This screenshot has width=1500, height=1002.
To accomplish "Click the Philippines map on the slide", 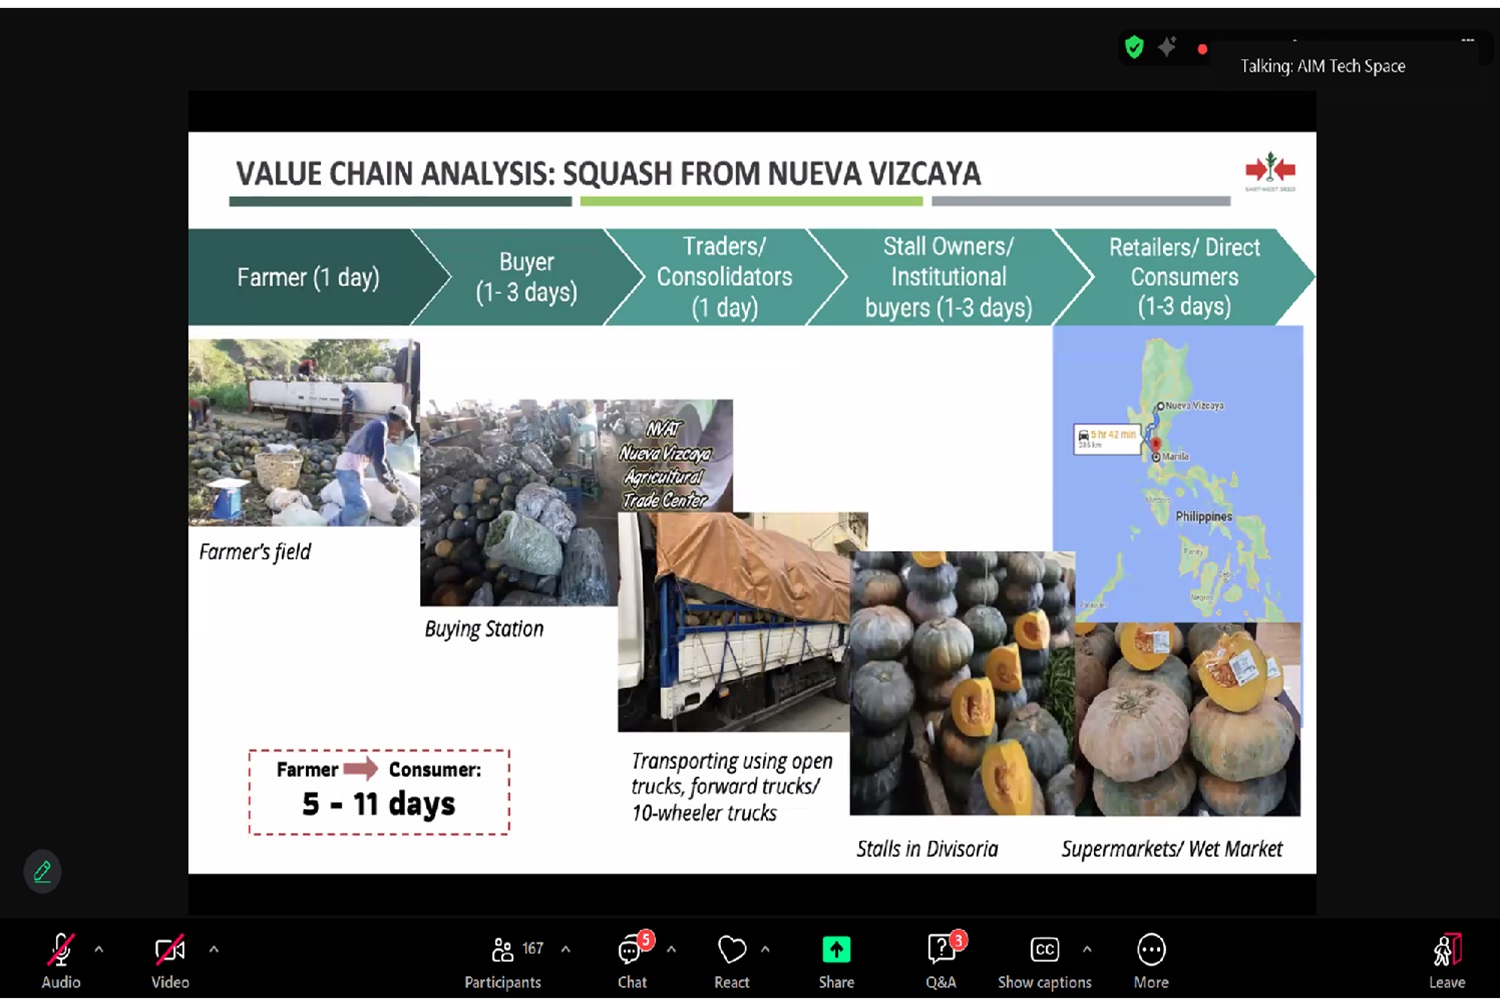I will coord(1177,474).
